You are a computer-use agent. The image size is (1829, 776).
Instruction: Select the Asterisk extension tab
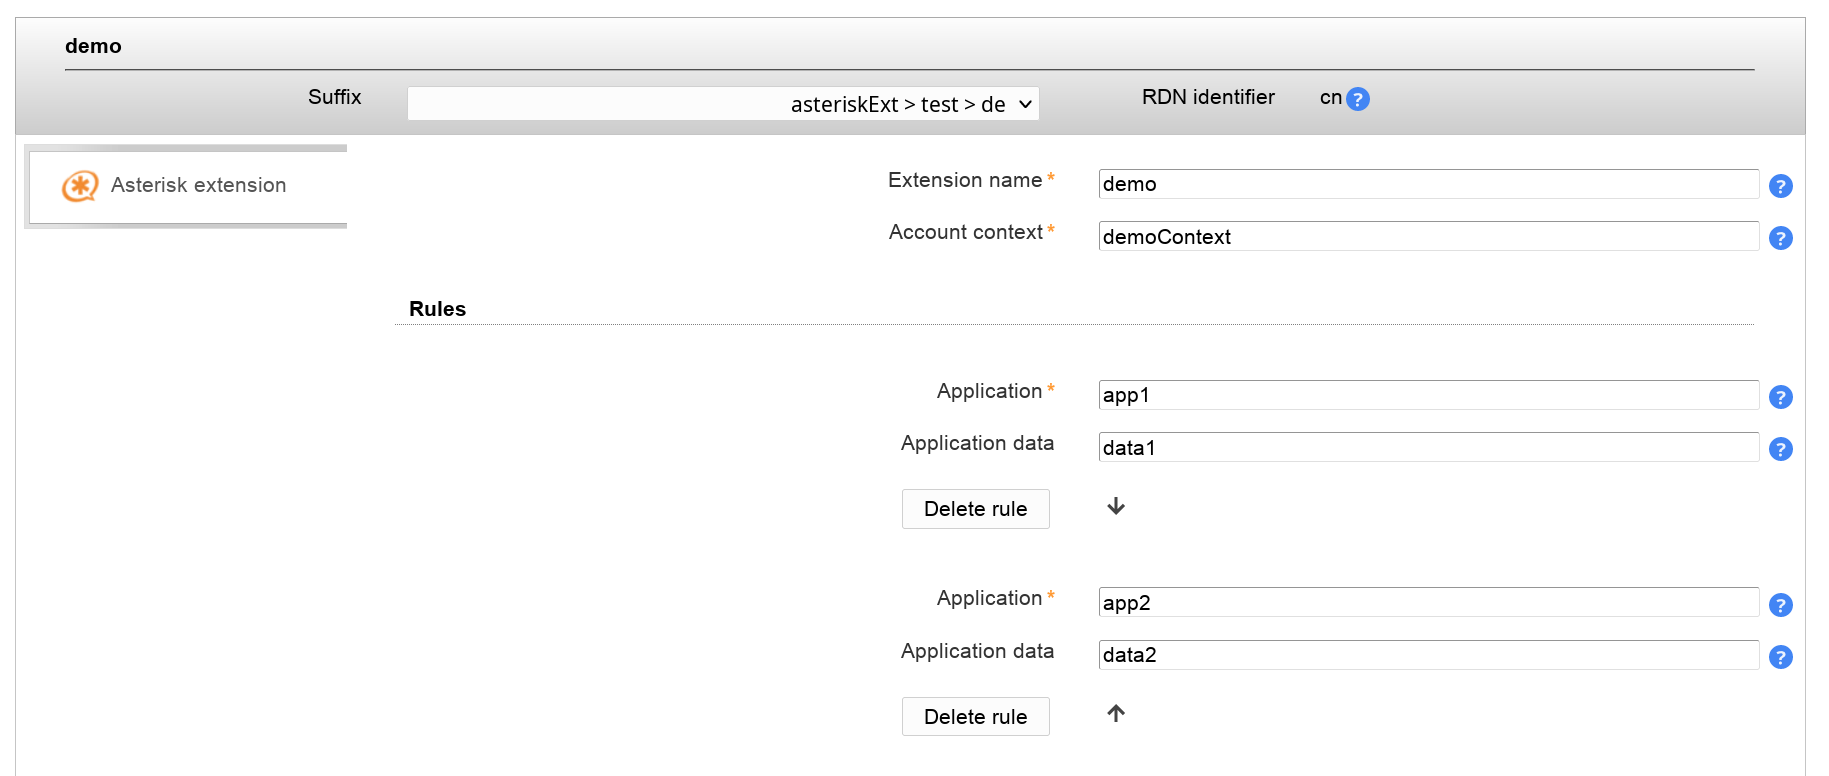(x=198, y=185)
